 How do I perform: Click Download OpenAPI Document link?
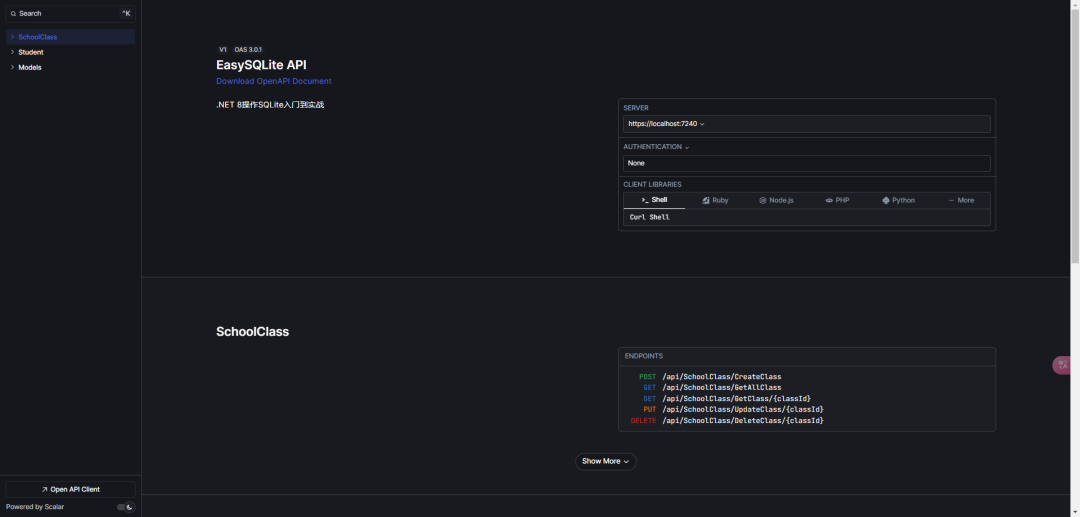coord(273,81)
